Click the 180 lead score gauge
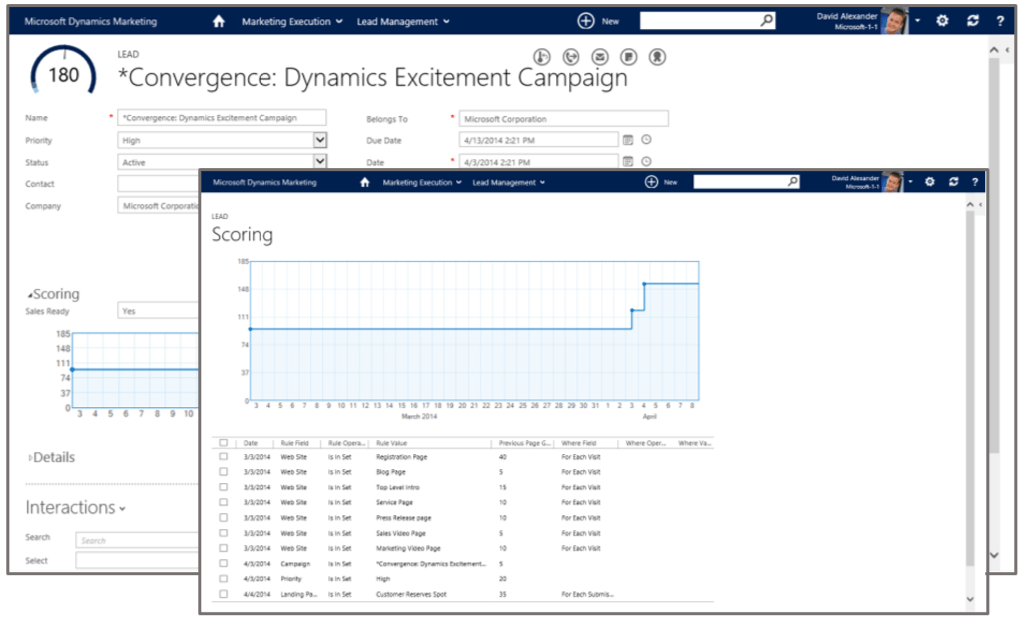The height and width of the screenshot is (638, 1034). pos(62,73)
